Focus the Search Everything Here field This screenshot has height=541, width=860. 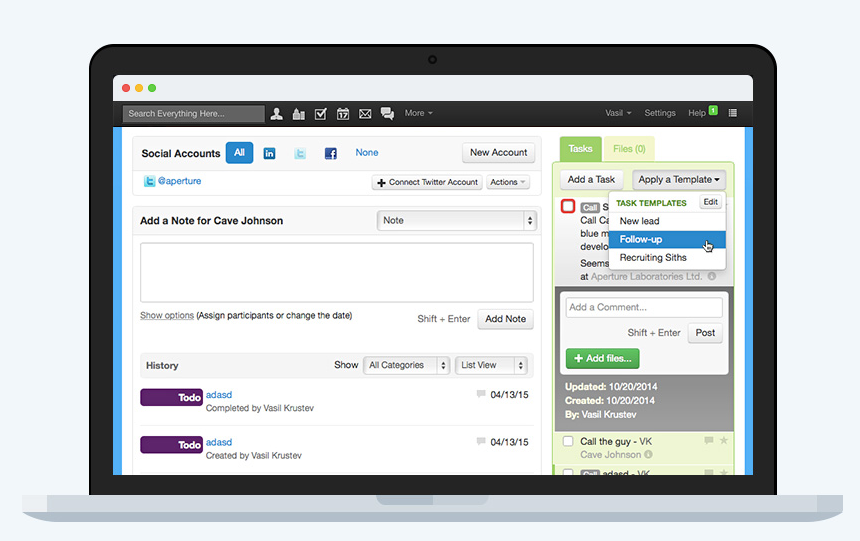coord(194,114)
